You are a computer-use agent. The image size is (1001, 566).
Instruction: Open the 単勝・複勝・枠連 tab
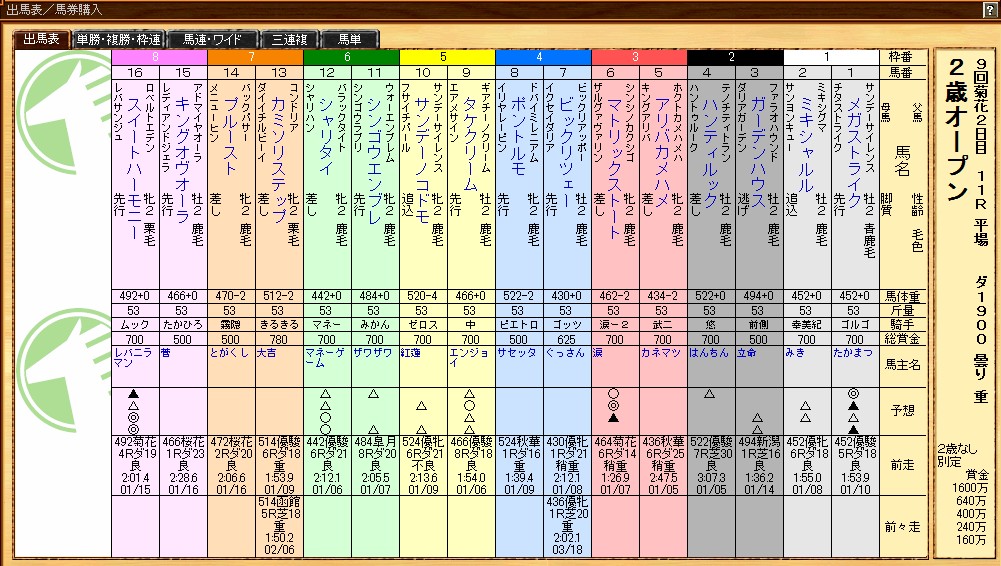(119, 39)
